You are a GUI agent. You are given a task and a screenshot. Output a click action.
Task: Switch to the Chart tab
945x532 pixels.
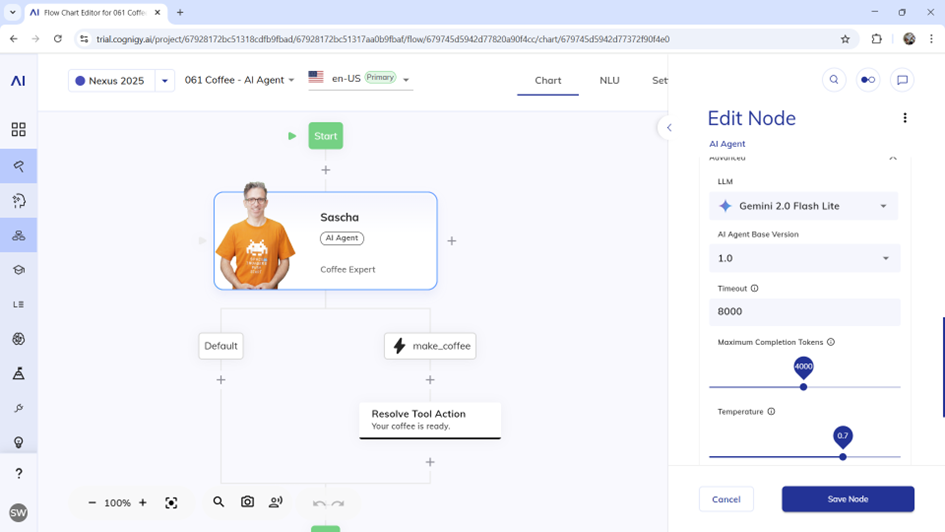pos(548,80)
